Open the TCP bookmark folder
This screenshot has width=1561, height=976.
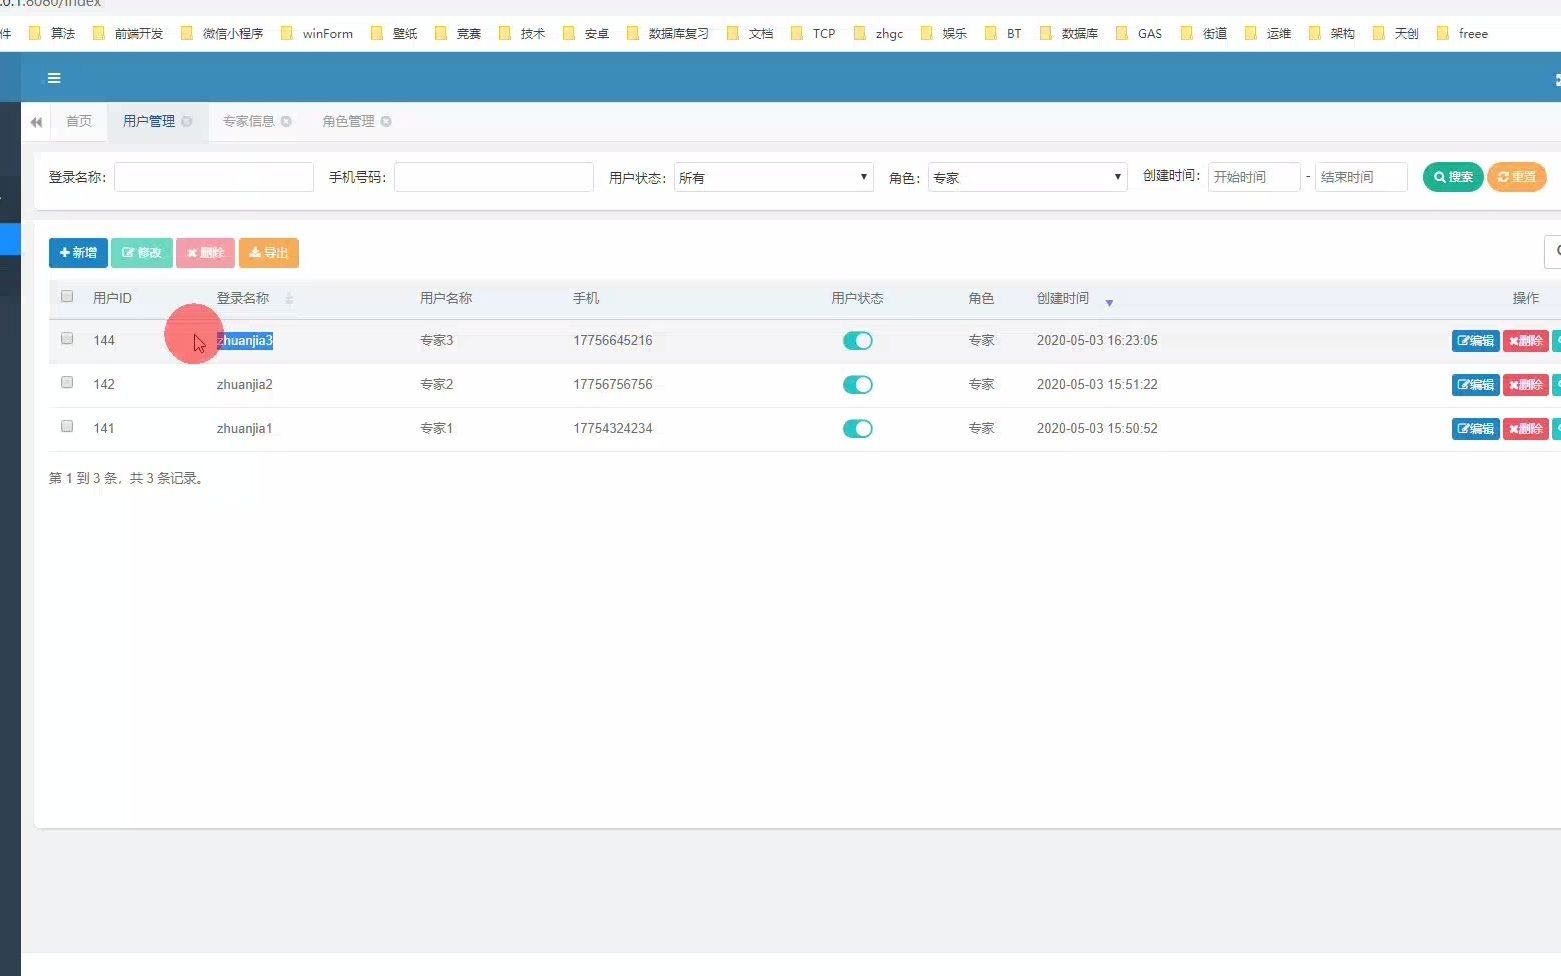click(813, 33)
